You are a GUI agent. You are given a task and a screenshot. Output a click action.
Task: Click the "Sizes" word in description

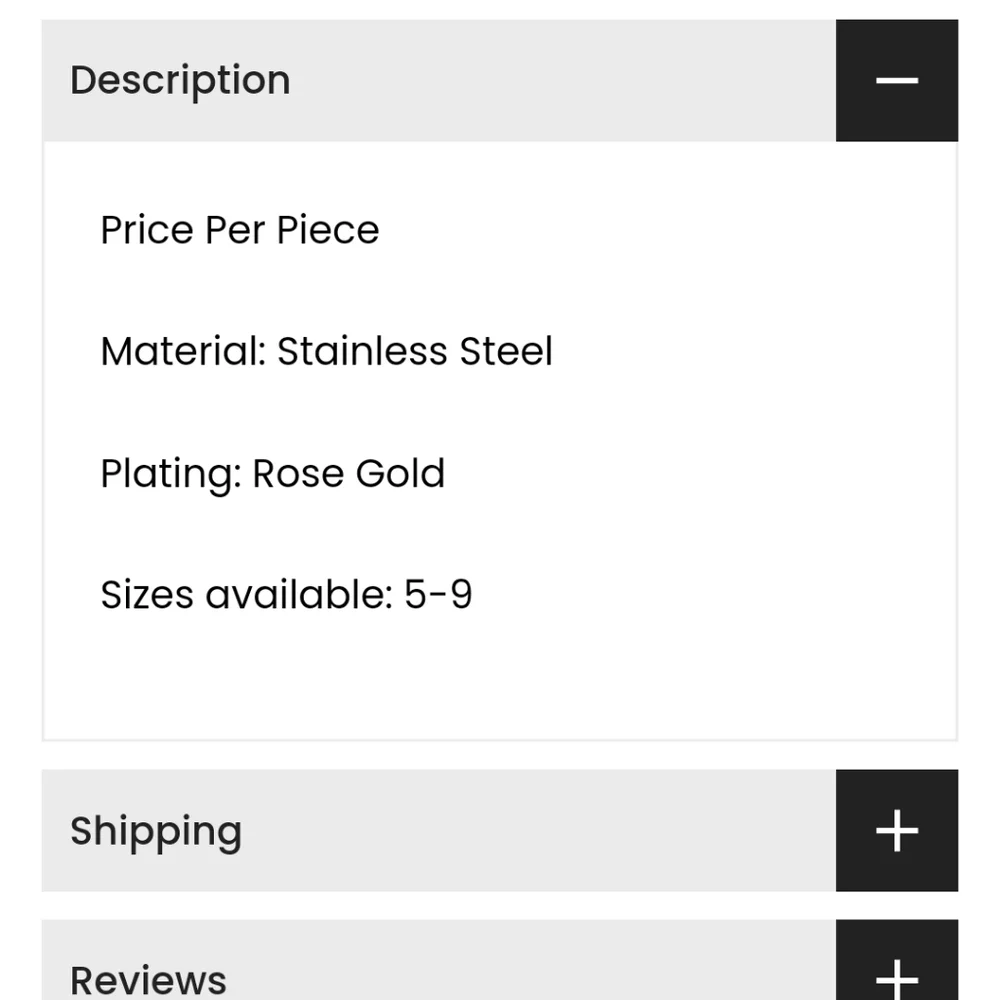pyautogui.click(x=147, y=595)
